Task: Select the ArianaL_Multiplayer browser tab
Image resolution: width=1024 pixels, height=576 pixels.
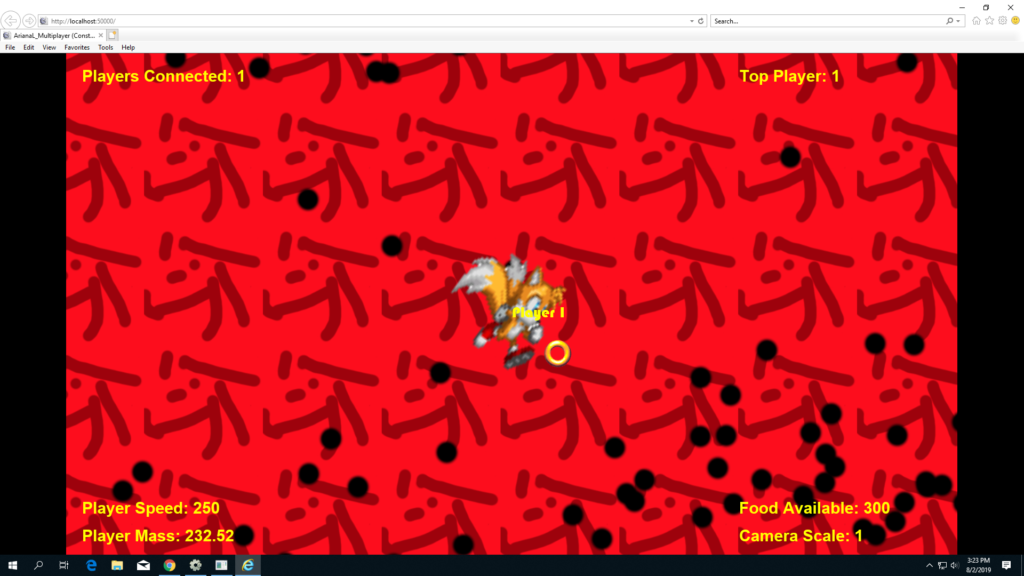Action: (x=54, y=35)
